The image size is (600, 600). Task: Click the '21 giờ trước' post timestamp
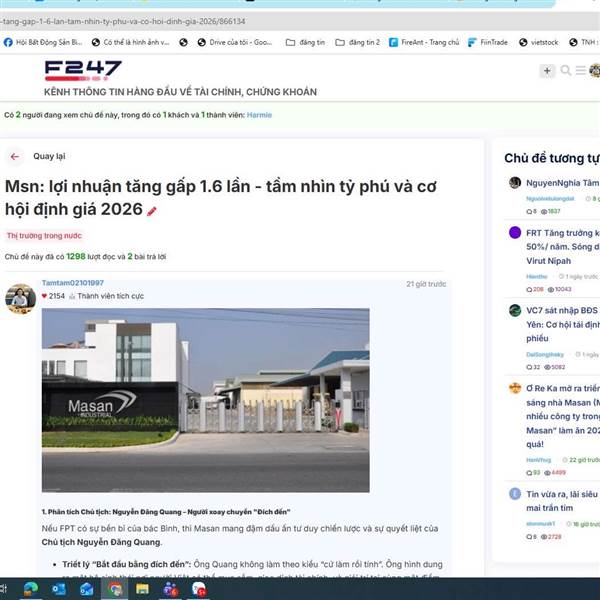click(426, 284)
